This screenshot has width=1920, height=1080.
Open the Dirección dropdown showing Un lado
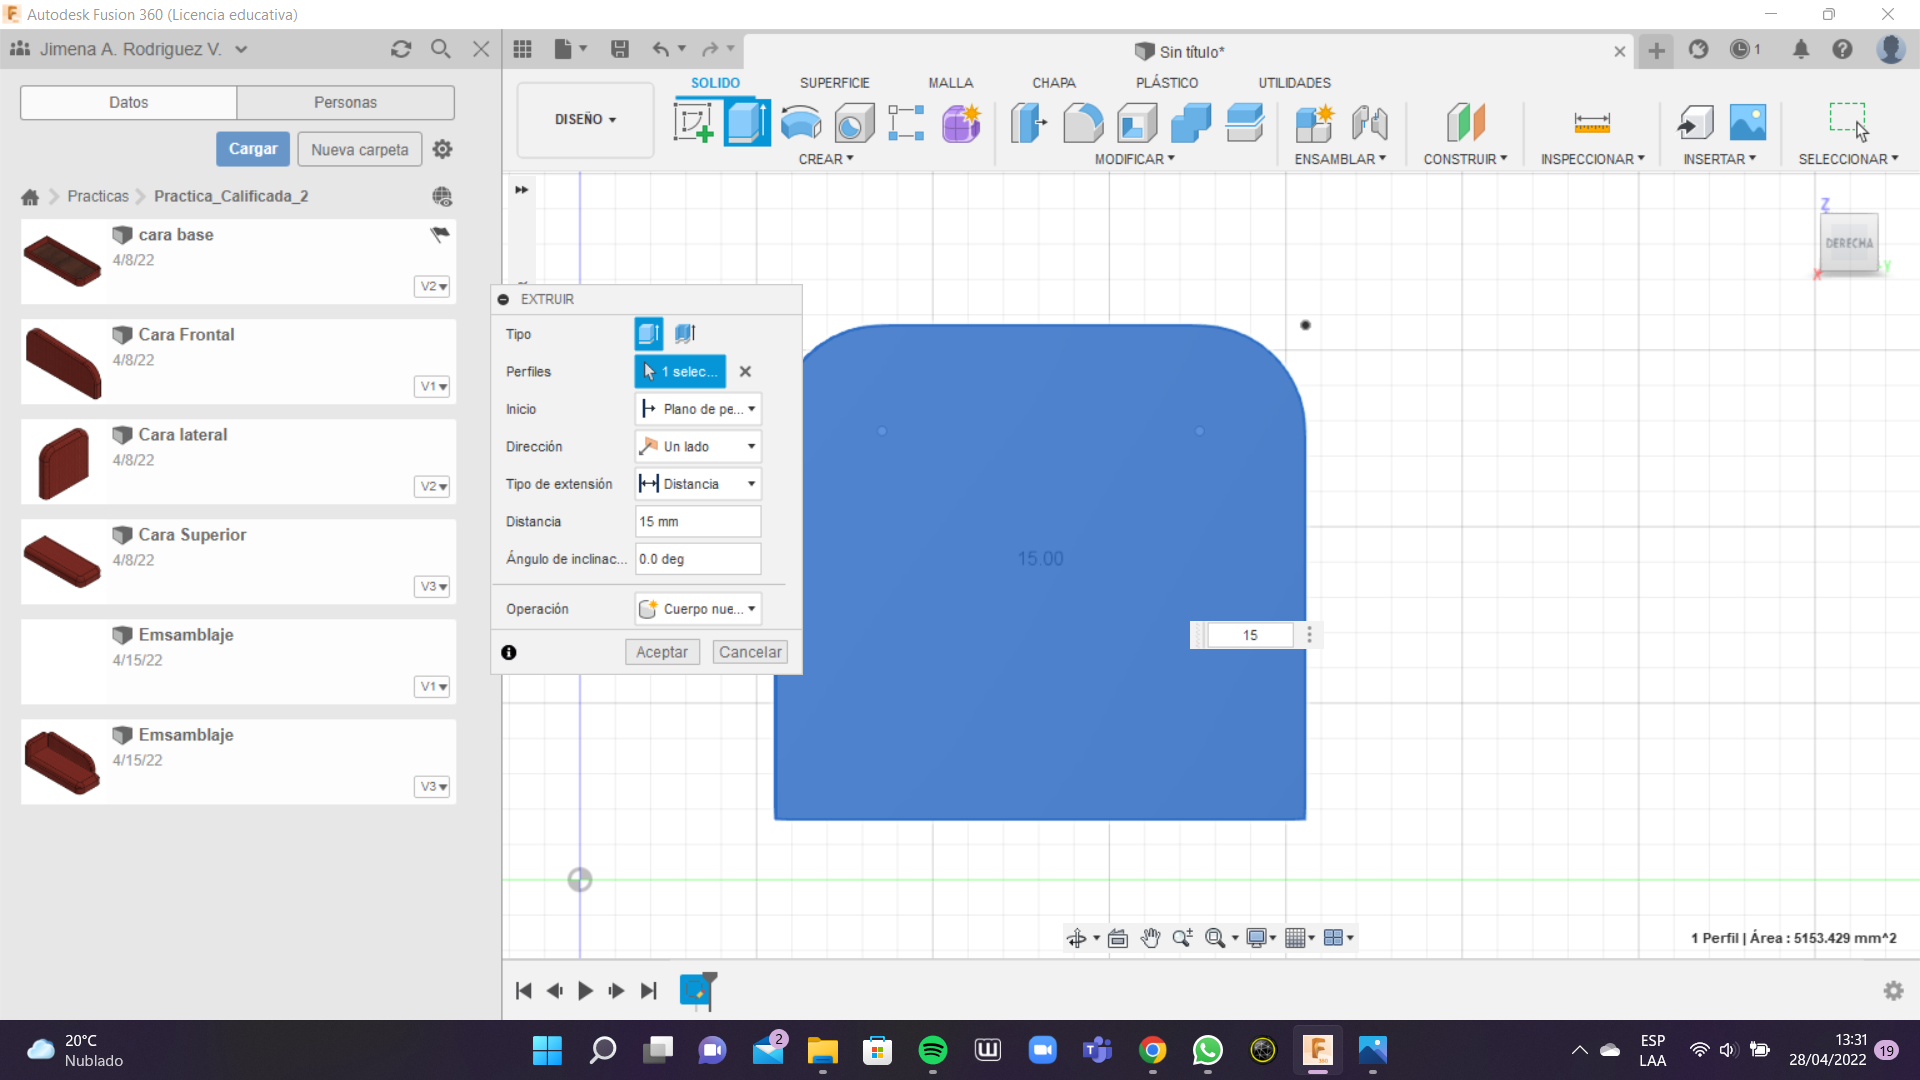click(x=698, y=446)
